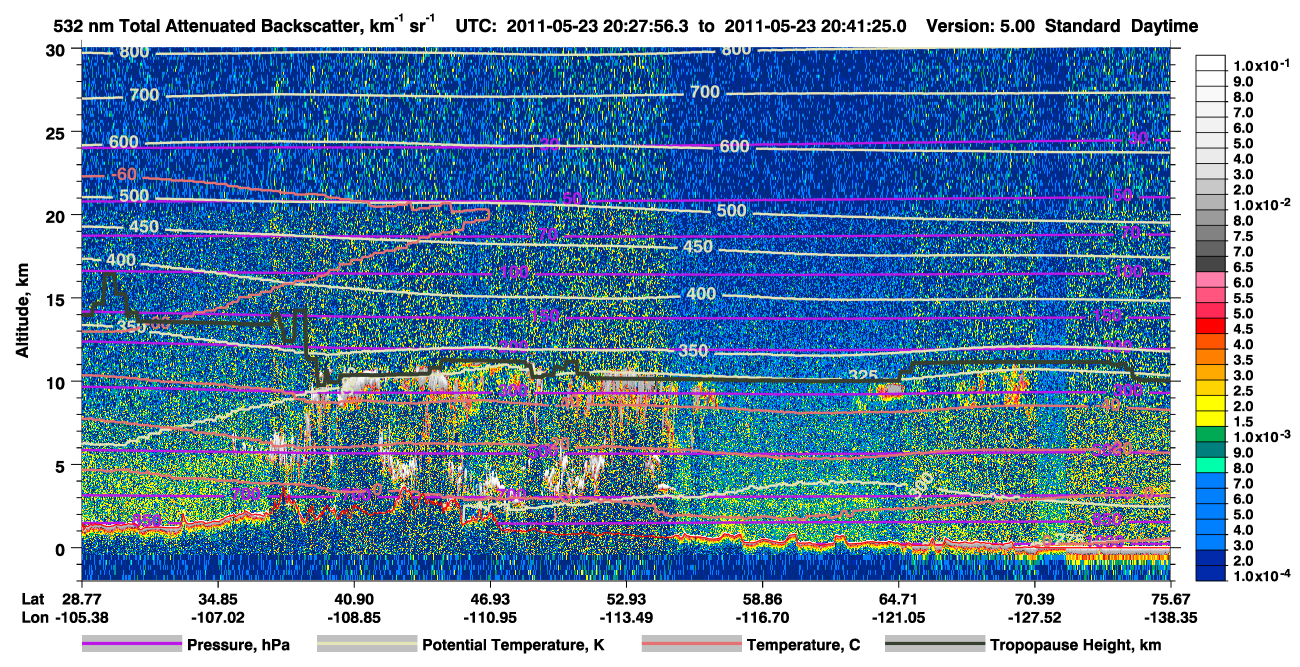
Task: Click the 'Version: 5.00' text
Action: 982,26
